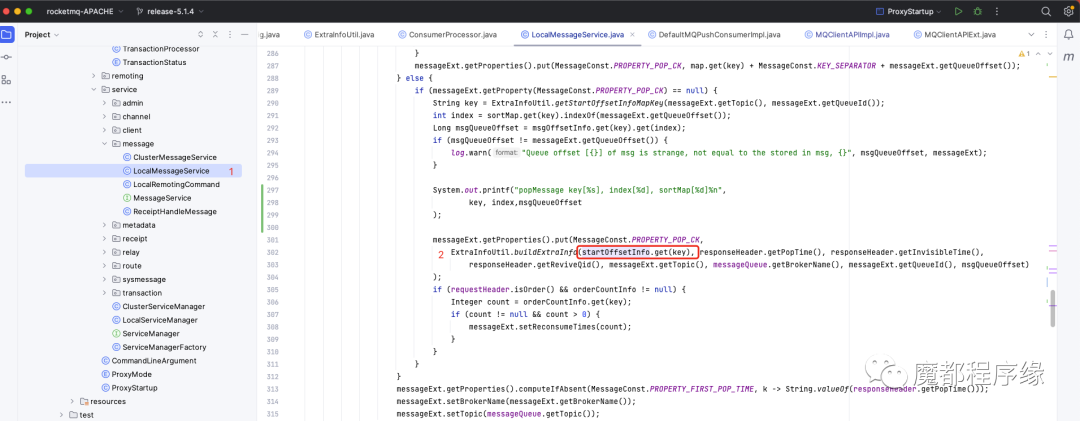Click interface icon beside MessageService
The image size is (1080, 421).
(x=127, y=198)
